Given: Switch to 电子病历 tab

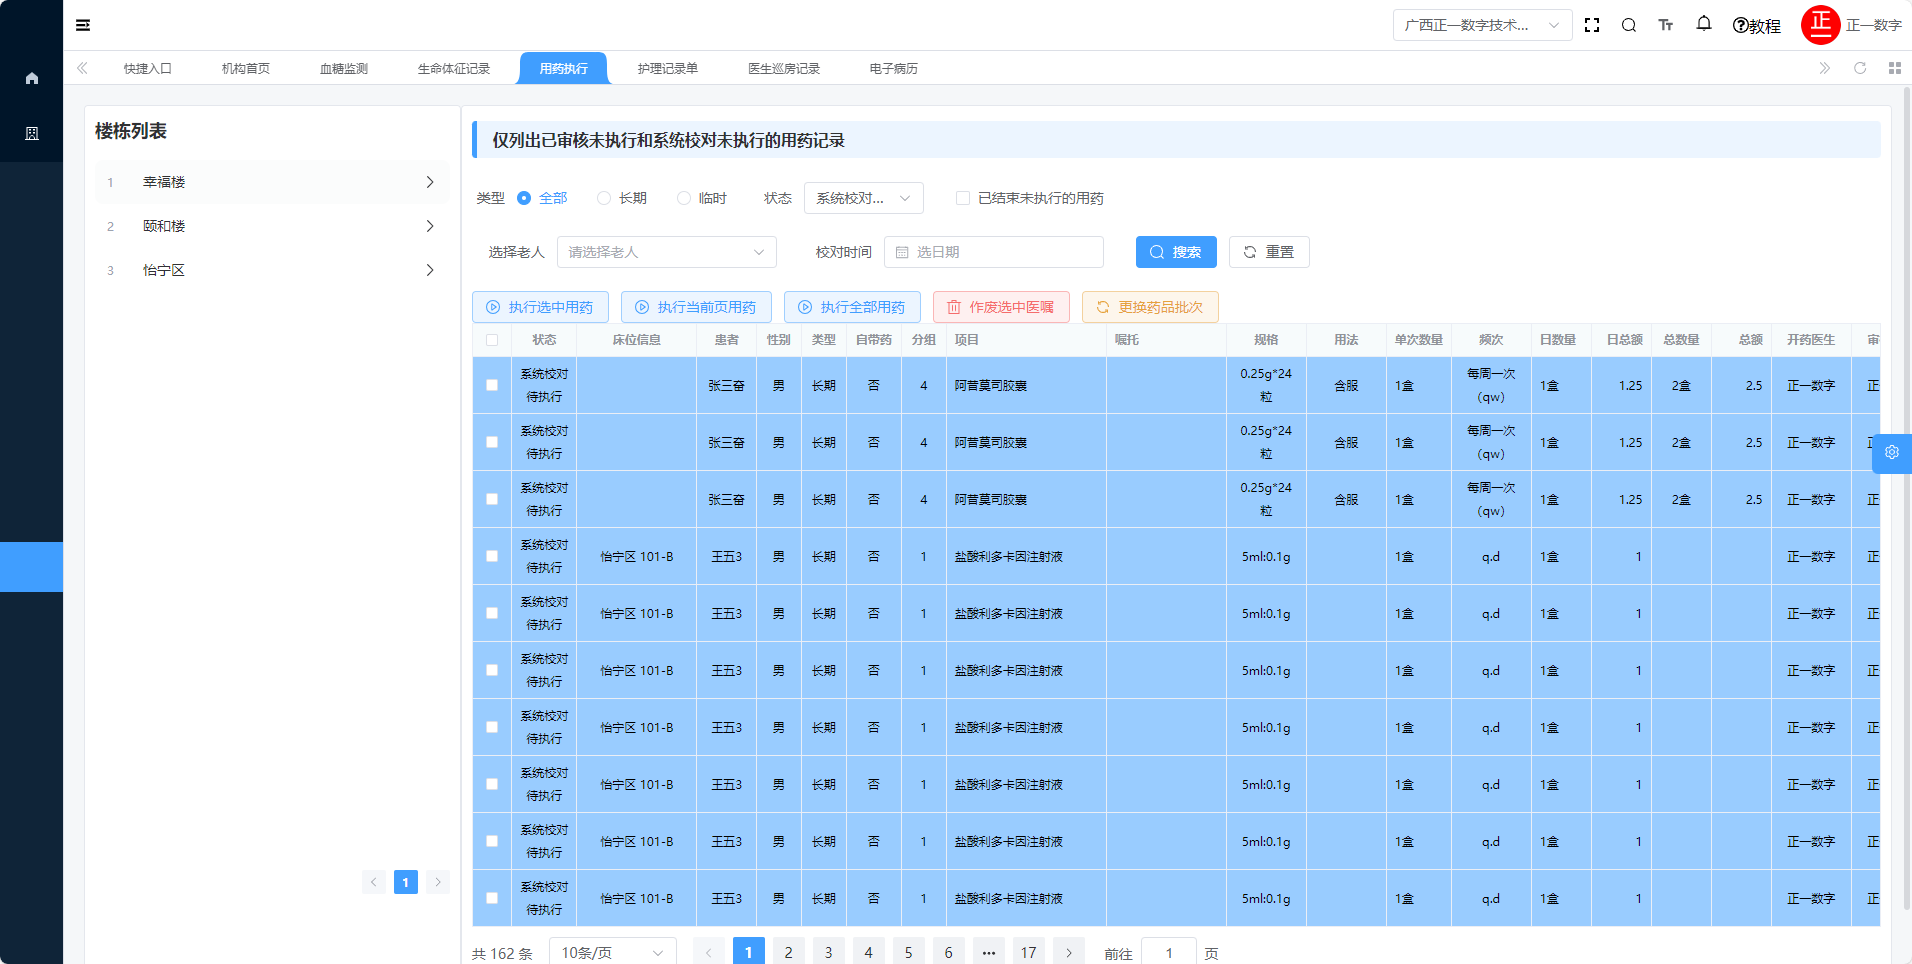Looking at the screenshot, I should [894, 68].
